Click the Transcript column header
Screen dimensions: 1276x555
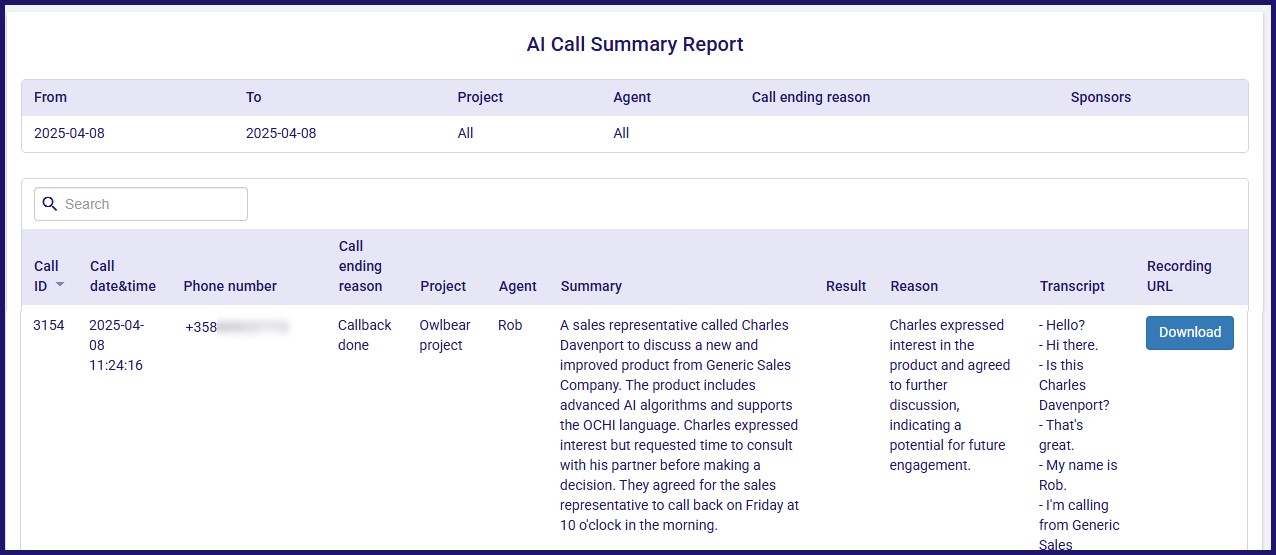[1072, 286]
